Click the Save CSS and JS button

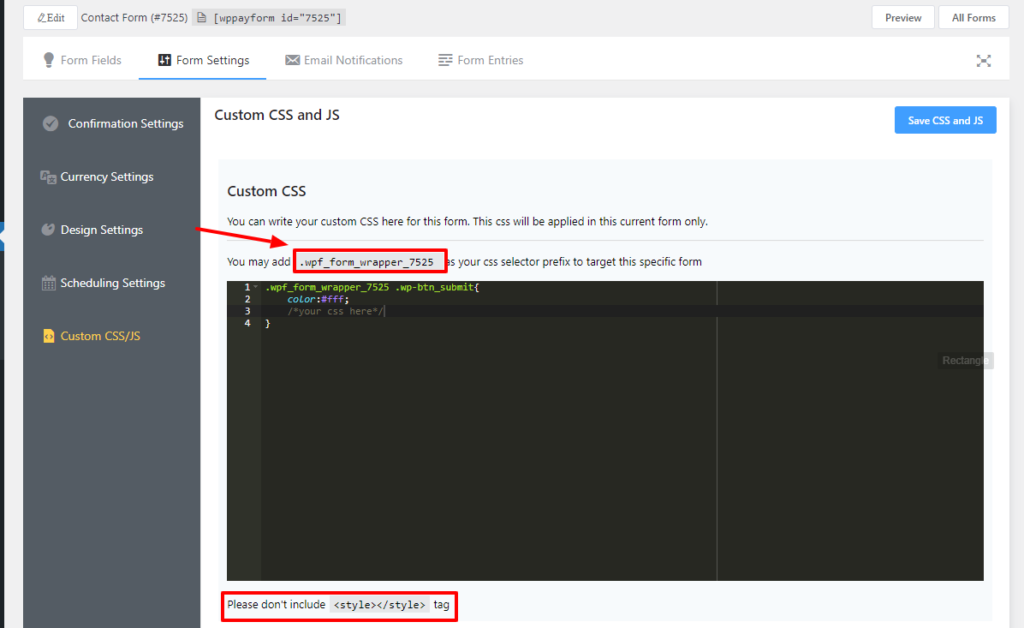coord(944,119)
